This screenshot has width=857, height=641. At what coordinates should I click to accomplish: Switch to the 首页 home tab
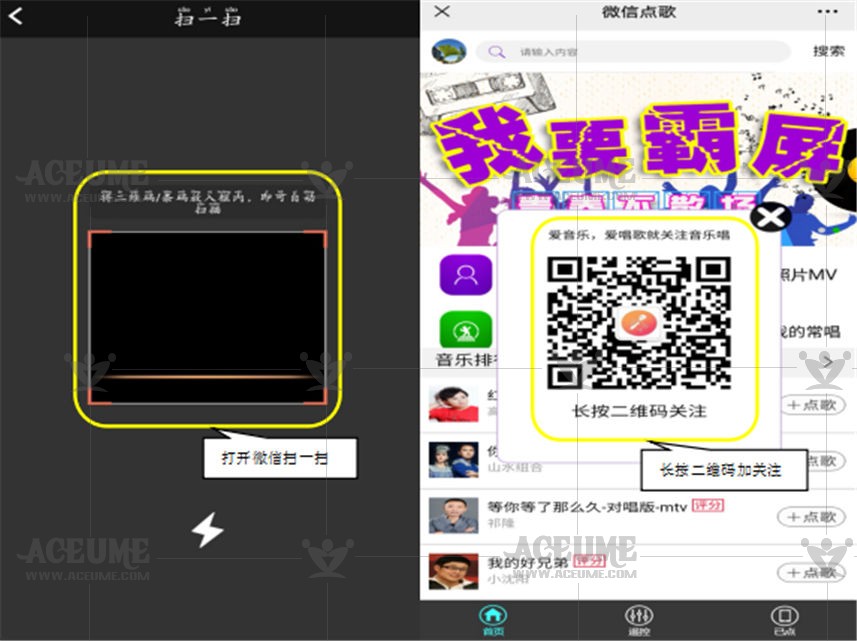[x=493, y=619]
